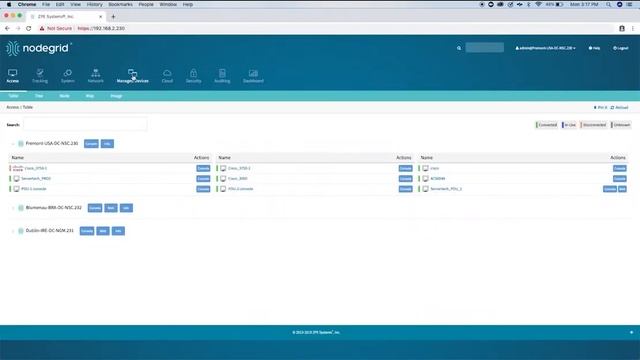Click Web button for Dublin-IRE-DC-NGM.231

tap(103, 231)
